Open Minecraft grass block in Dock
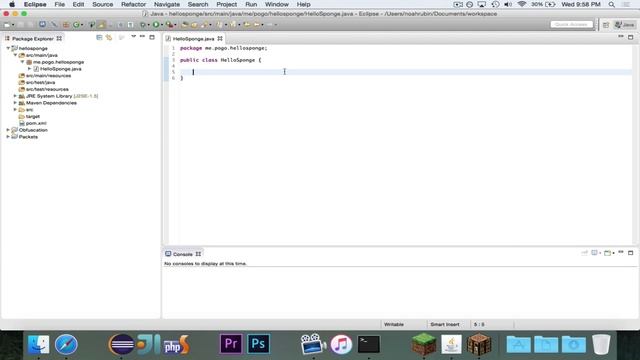This screenshot has height=360, width=640. point(423,344)
